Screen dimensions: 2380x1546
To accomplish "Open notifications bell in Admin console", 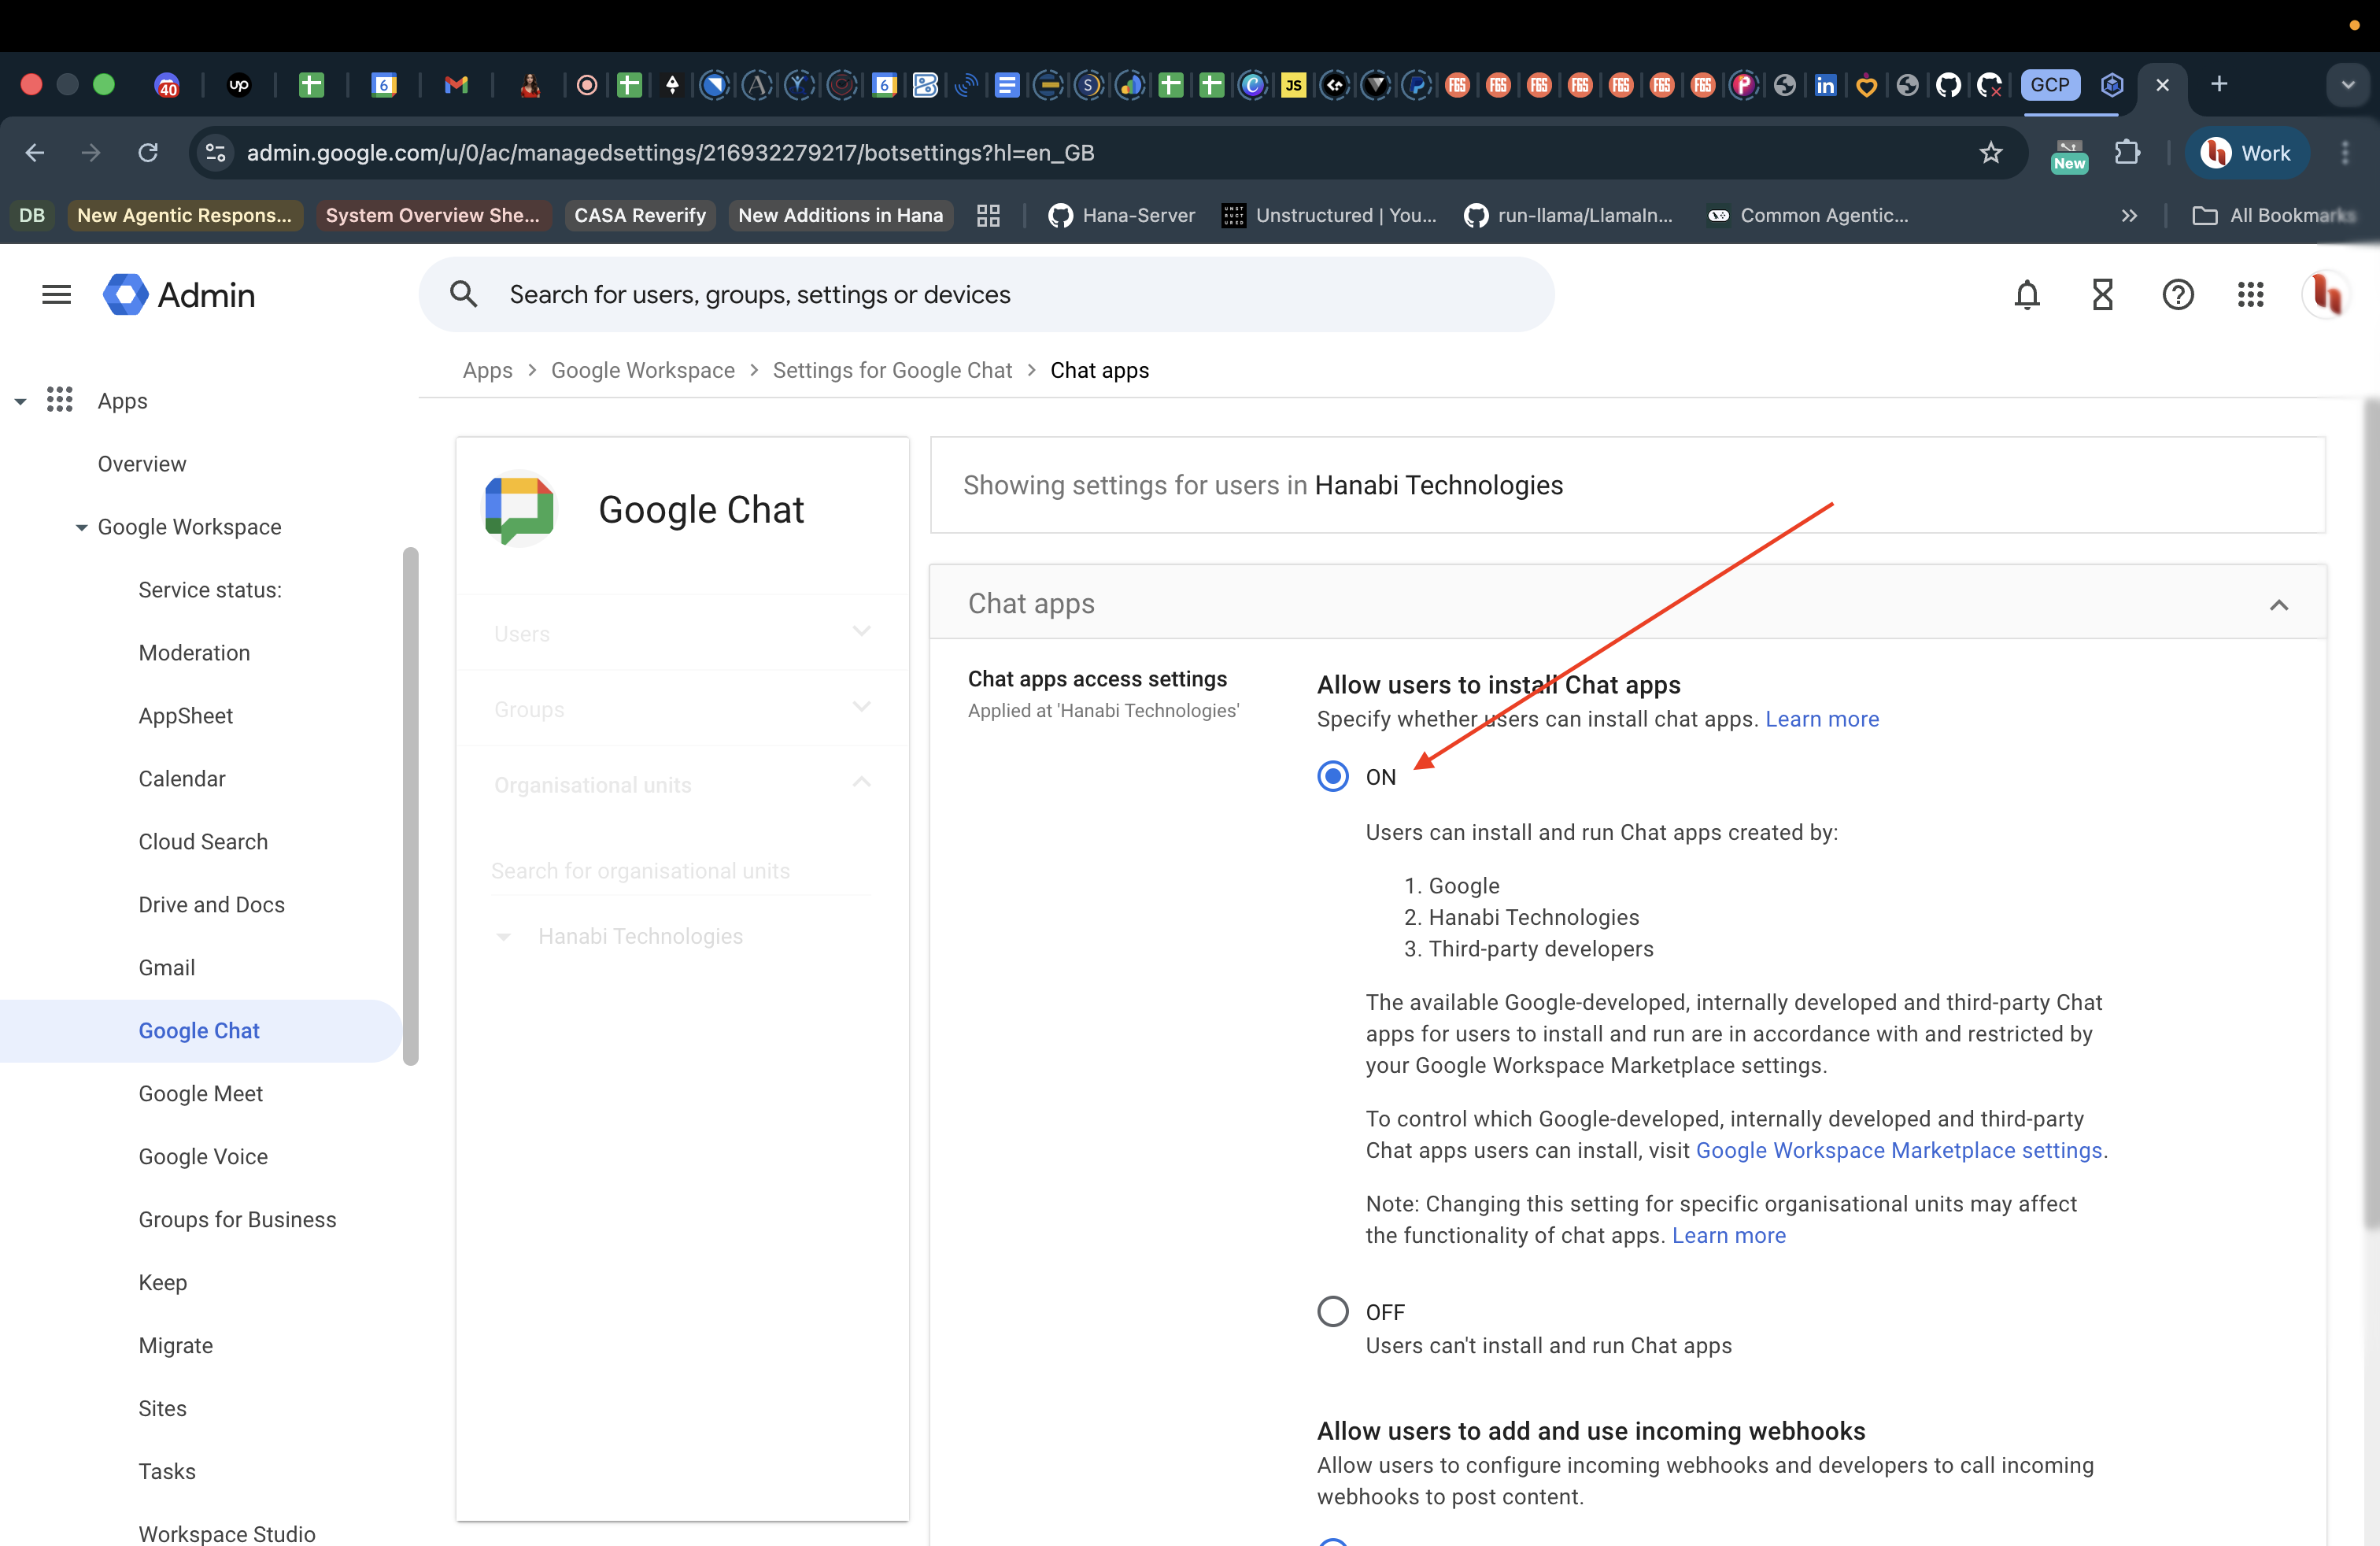I will [x=2026, y=294].
